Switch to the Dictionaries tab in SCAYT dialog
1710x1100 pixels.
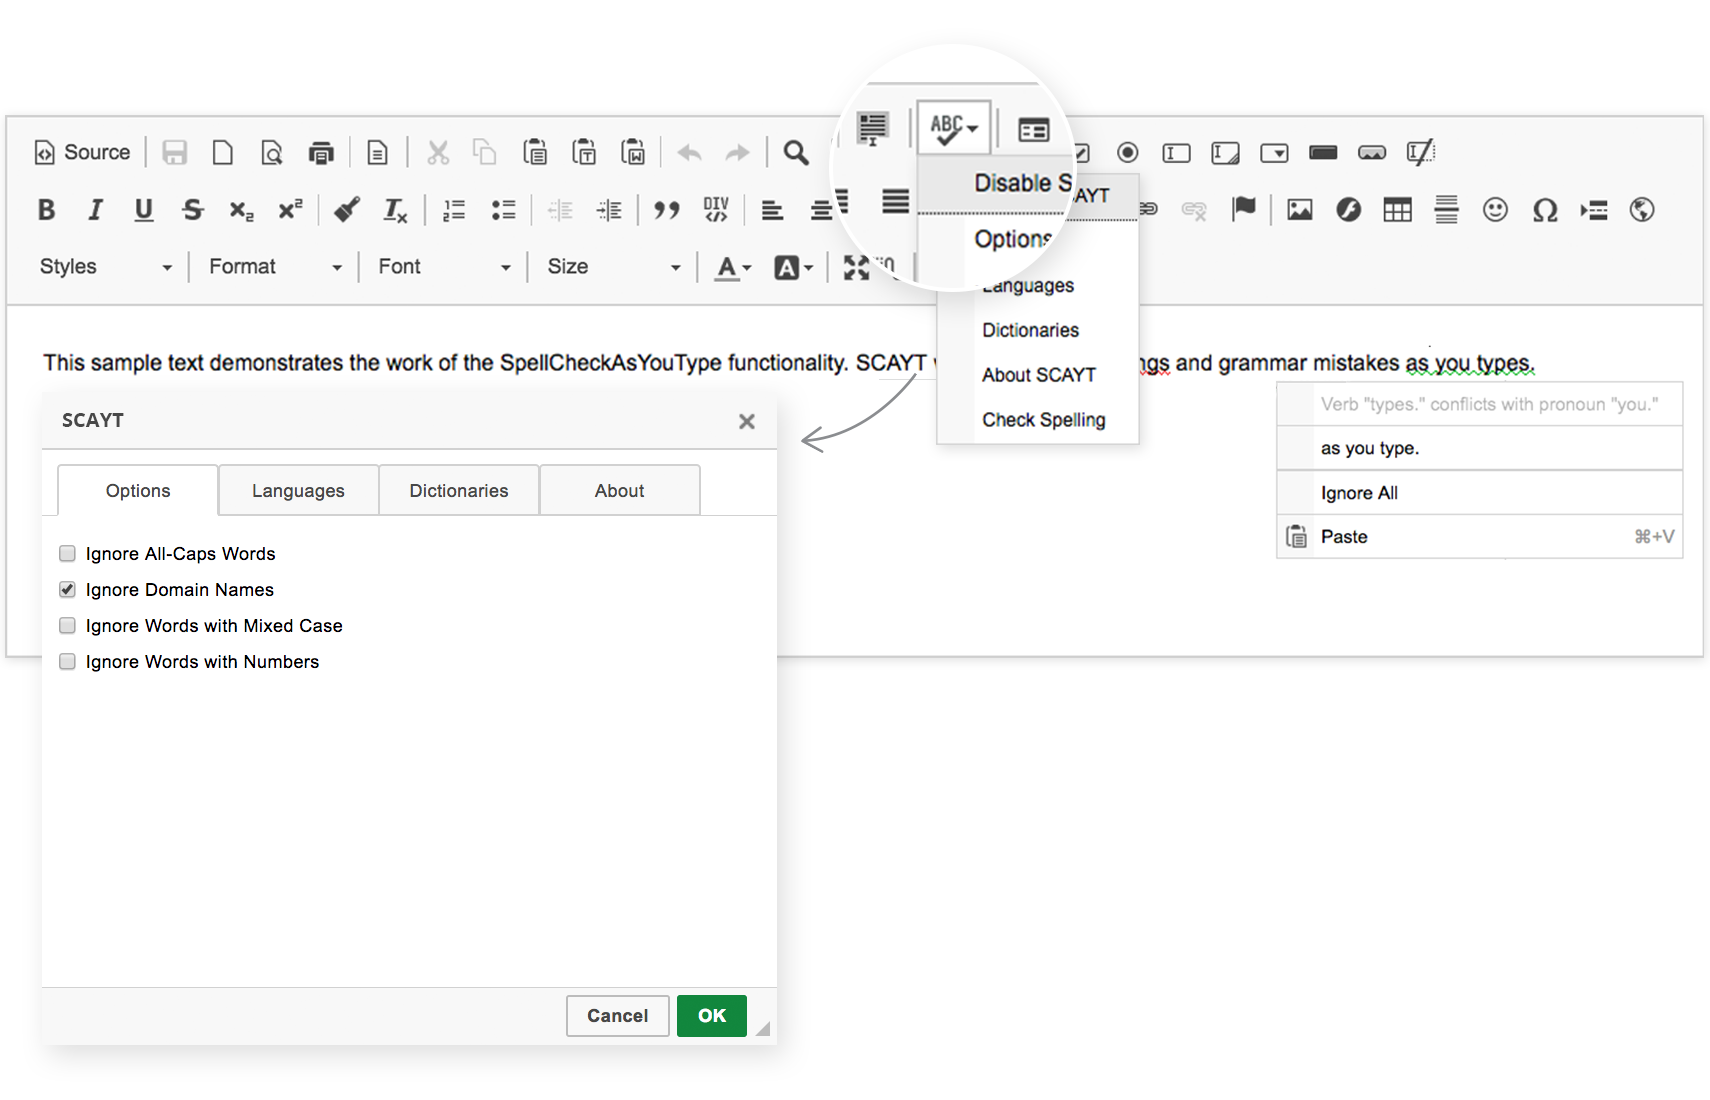tap(459, 490)
